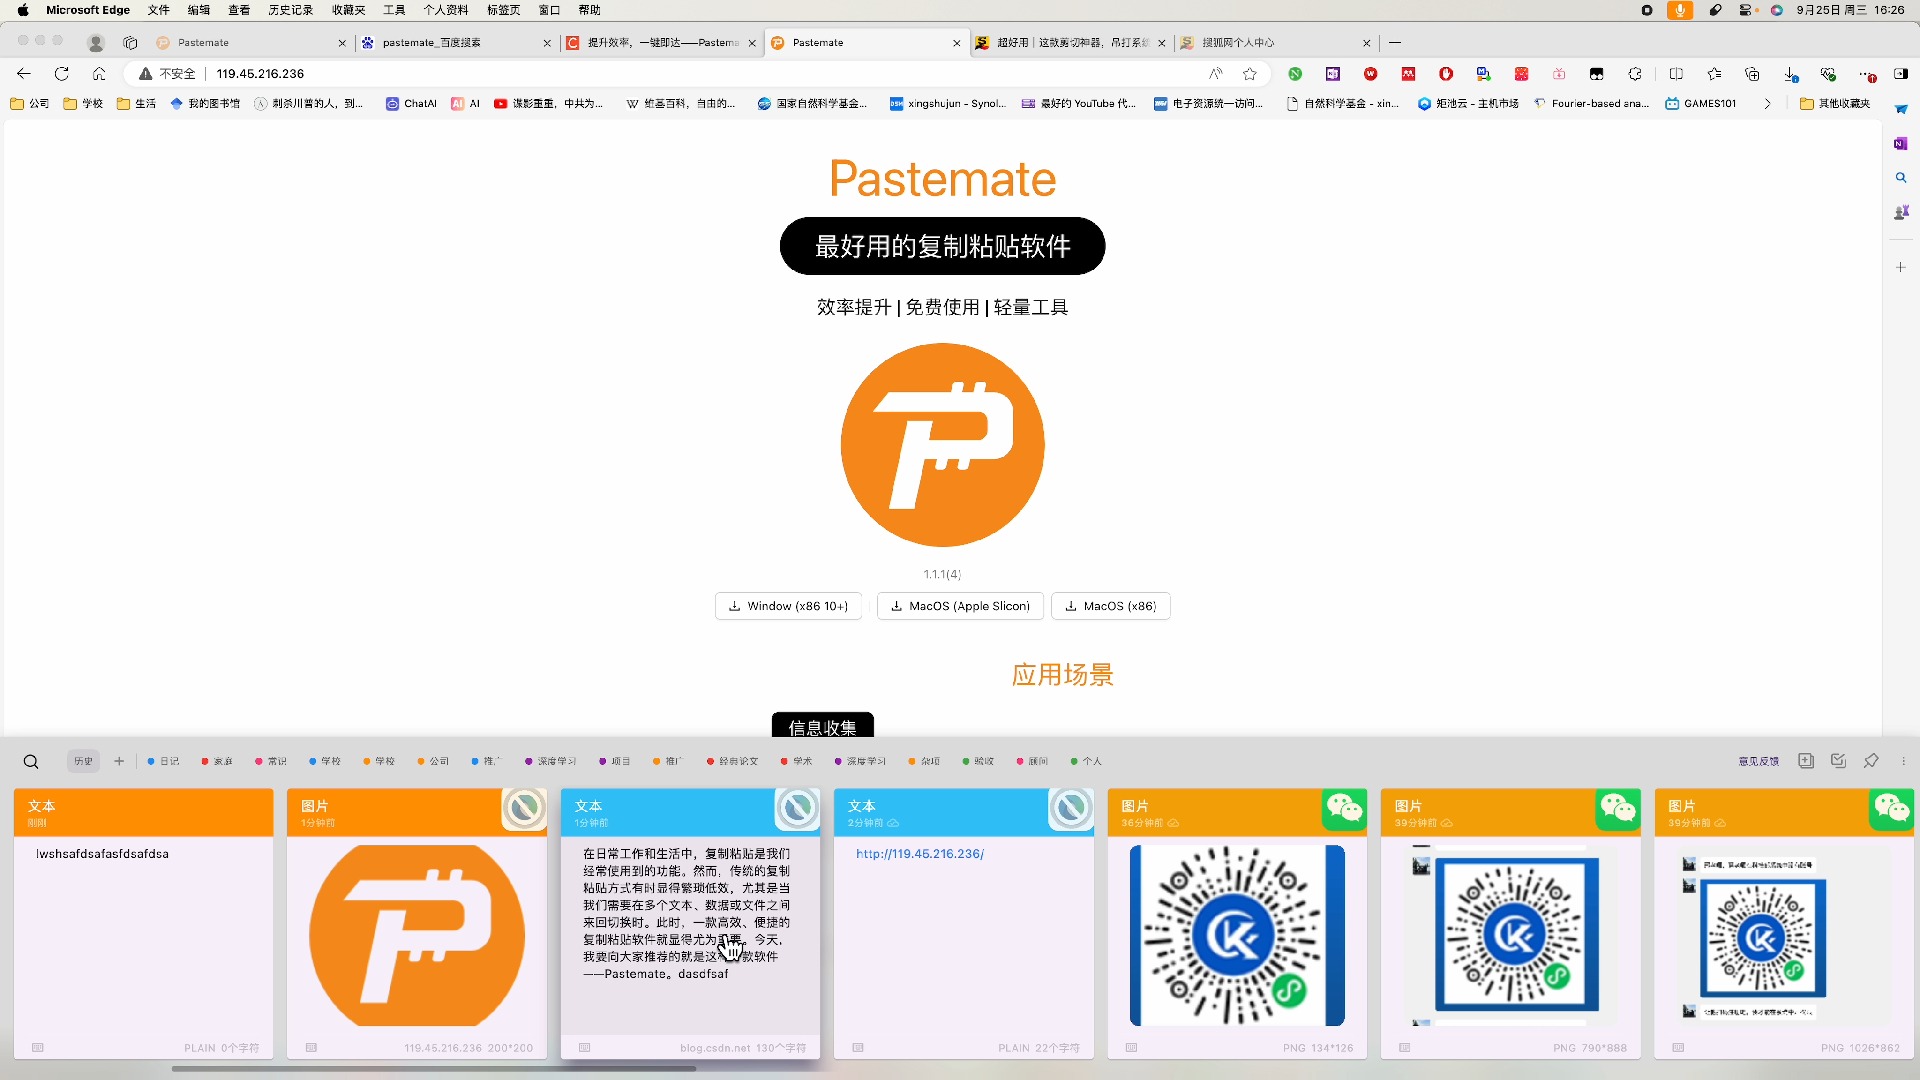Click the horizontal scrollbar below the clipboard cards
Screen dimensions: 1920x1080
tap(433, 1068)
